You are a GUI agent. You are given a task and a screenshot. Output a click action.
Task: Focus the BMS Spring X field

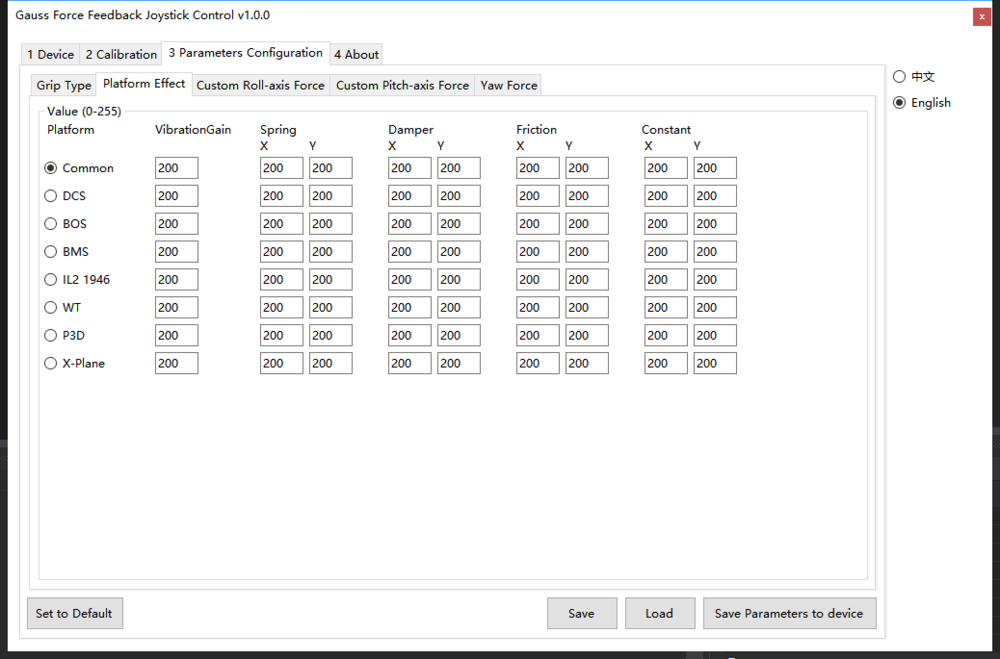pos(281,251)
